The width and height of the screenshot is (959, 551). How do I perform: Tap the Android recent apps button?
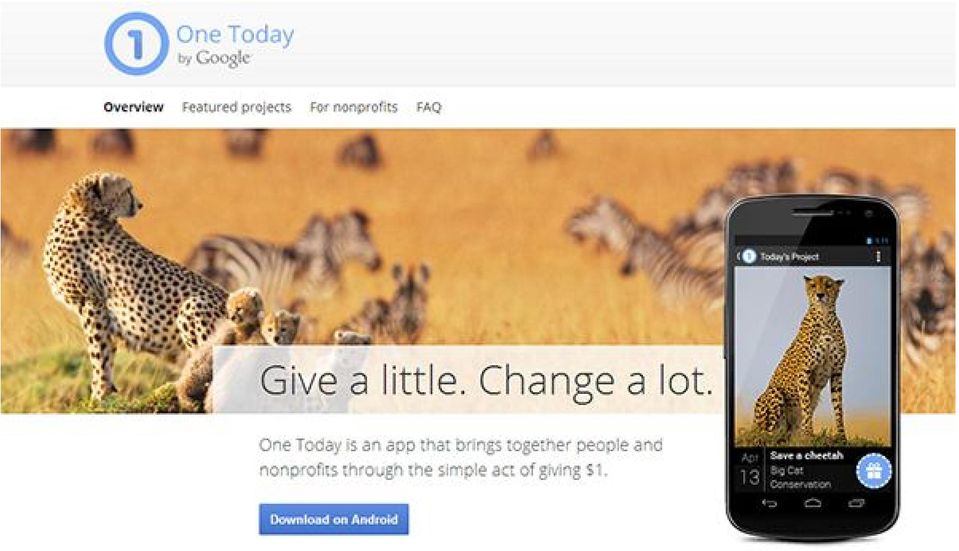856,503
